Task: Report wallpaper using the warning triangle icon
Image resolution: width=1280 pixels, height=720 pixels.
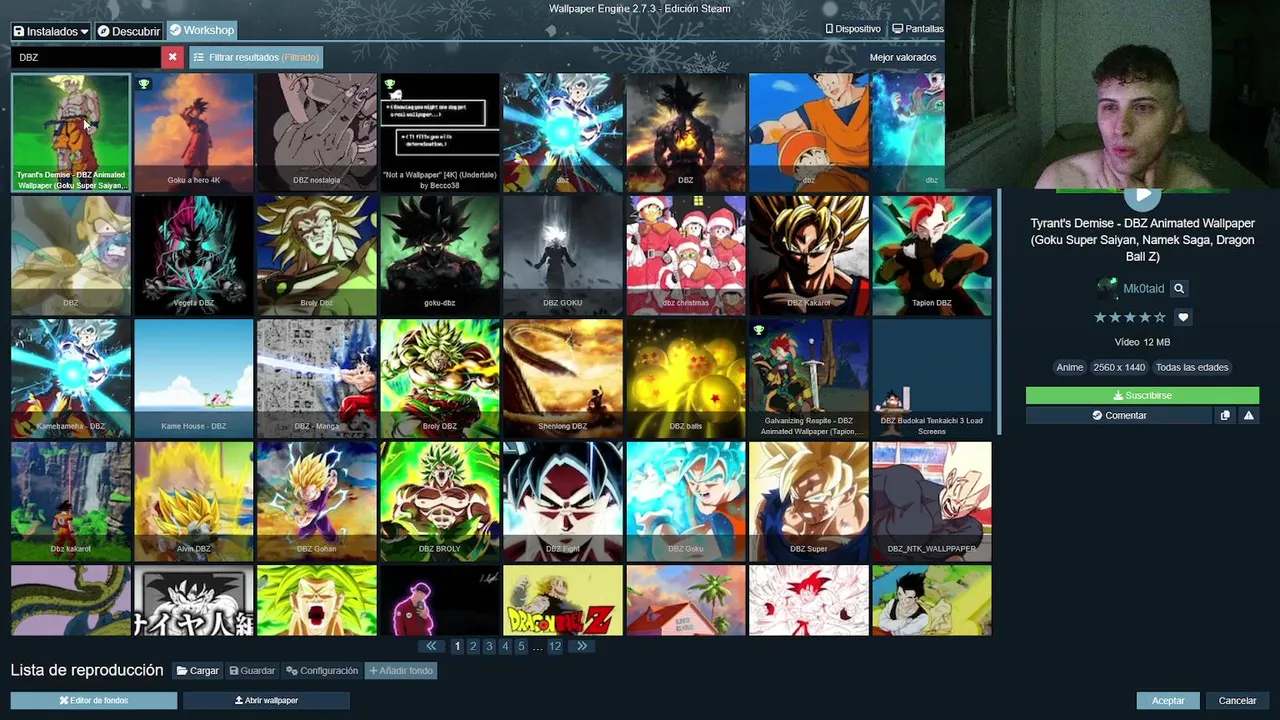Action: point(1248,415)
